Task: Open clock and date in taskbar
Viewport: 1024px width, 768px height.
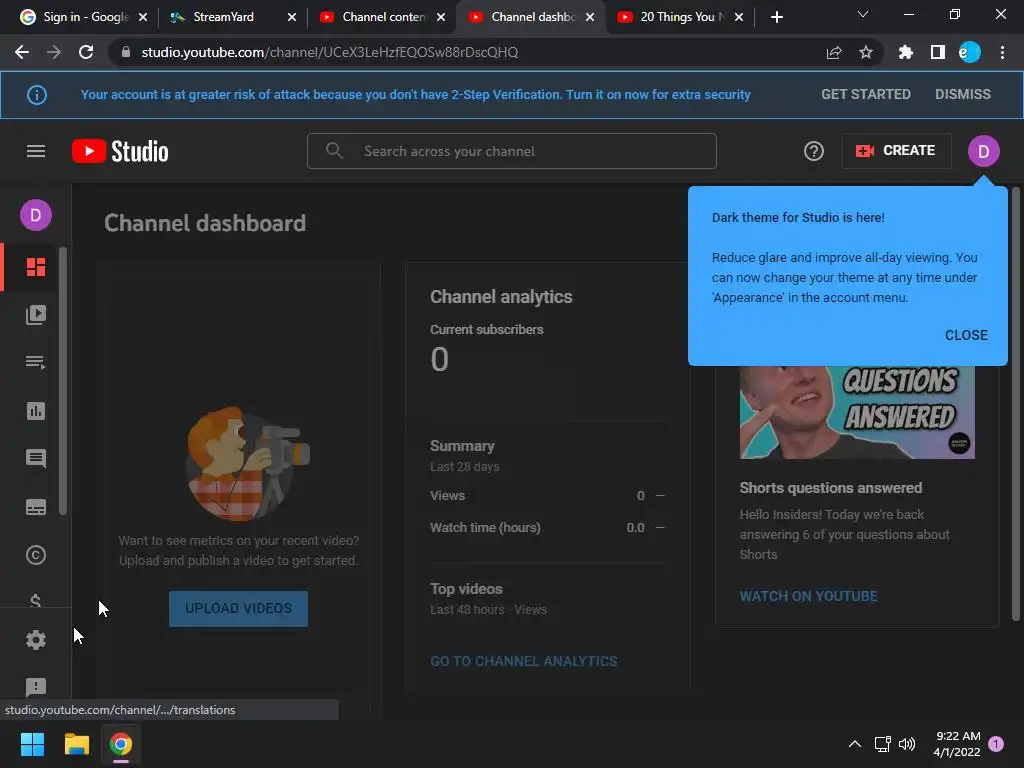Action: point(957,744)
